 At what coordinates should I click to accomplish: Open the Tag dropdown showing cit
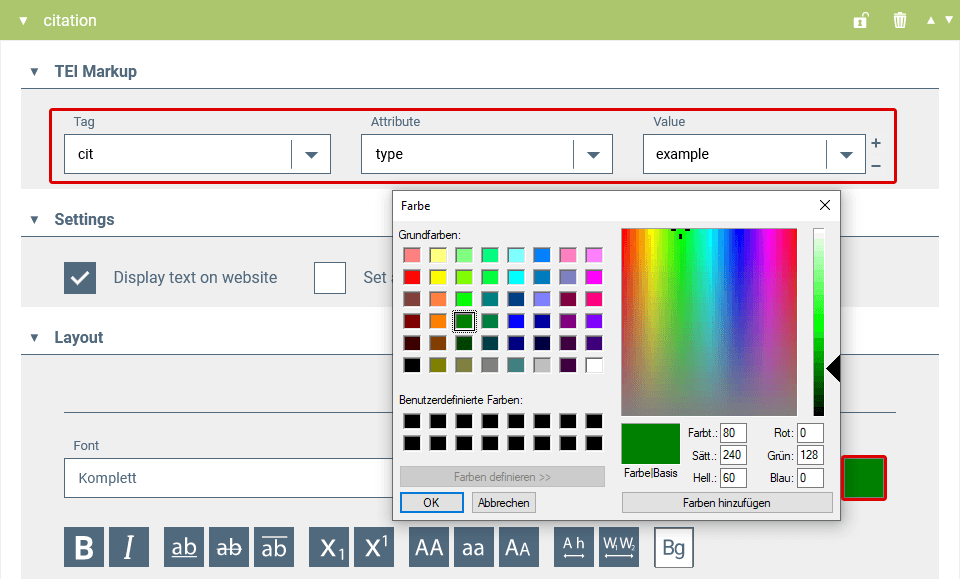[x=311, y=155]
